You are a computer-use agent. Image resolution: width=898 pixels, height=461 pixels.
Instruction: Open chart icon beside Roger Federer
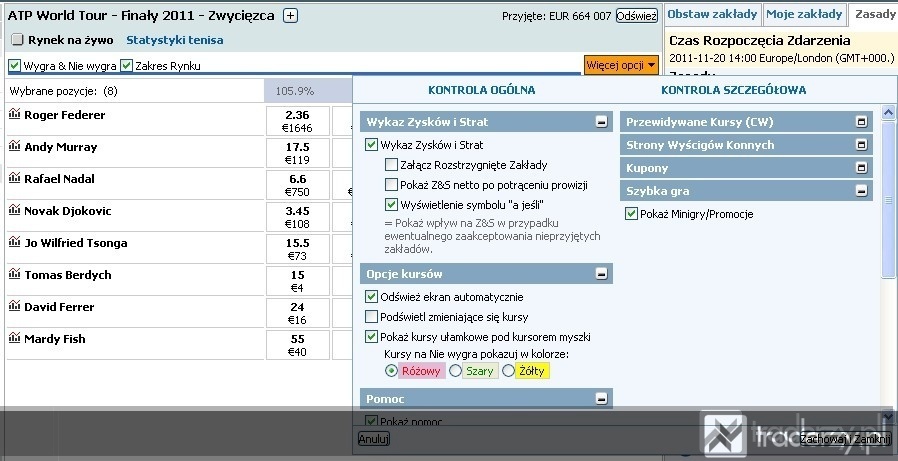[x=14, y=113]
